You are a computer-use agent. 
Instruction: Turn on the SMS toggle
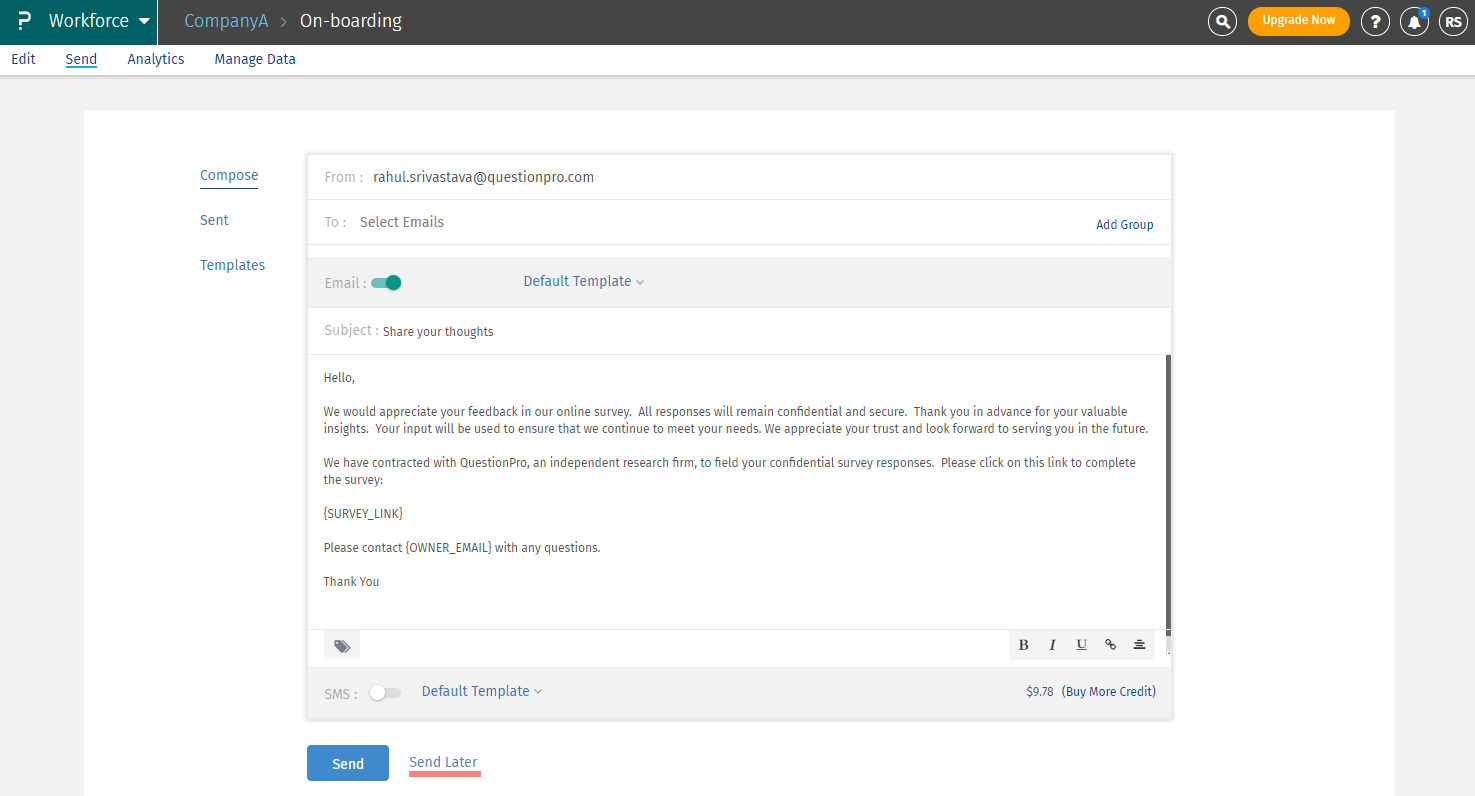(385, 692)
